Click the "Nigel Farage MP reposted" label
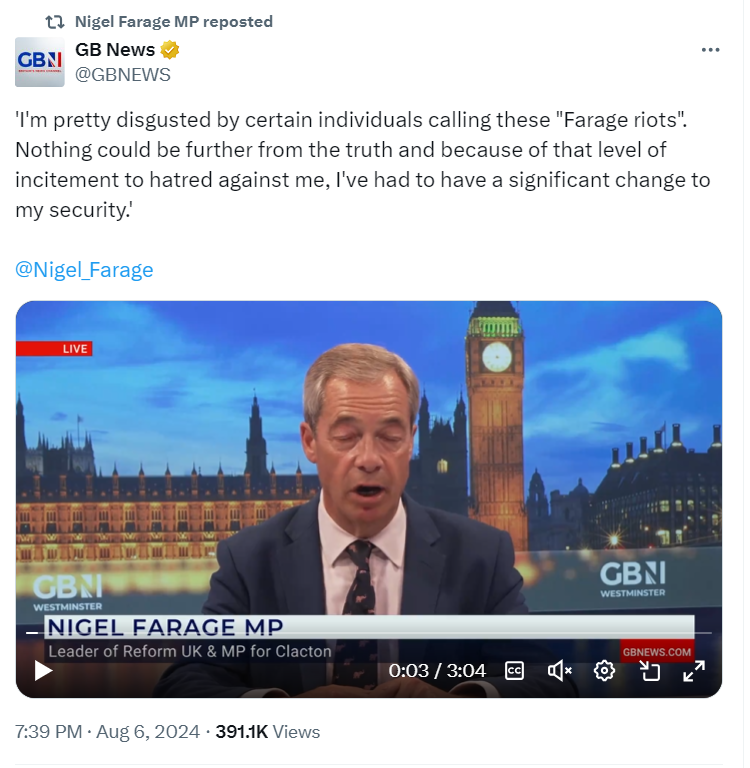The width and height of the screenshot is (750, 768). coord(174,21)
